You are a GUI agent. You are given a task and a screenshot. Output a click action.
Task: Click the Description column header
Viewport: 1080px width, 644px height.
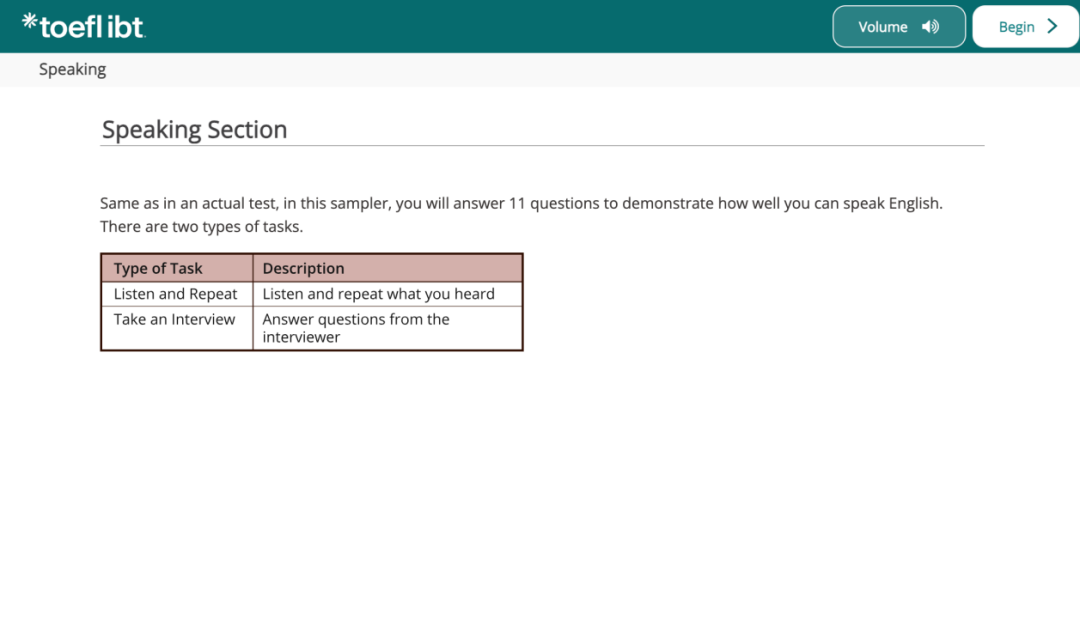(x=303, y=268)
